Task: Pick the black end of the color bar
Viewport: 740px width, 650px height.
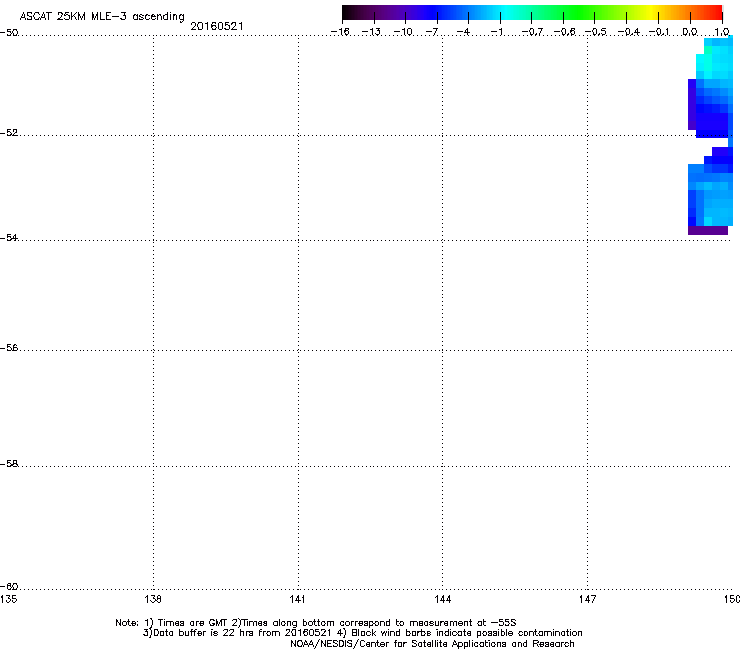Action: (x=349, y=13)
